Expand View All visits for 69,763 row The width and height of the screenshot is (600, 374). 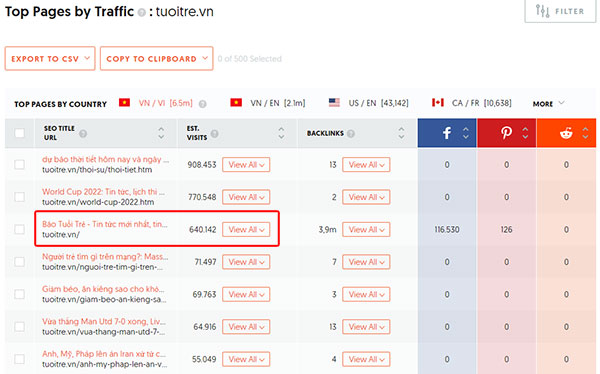[x=246, y=294]
